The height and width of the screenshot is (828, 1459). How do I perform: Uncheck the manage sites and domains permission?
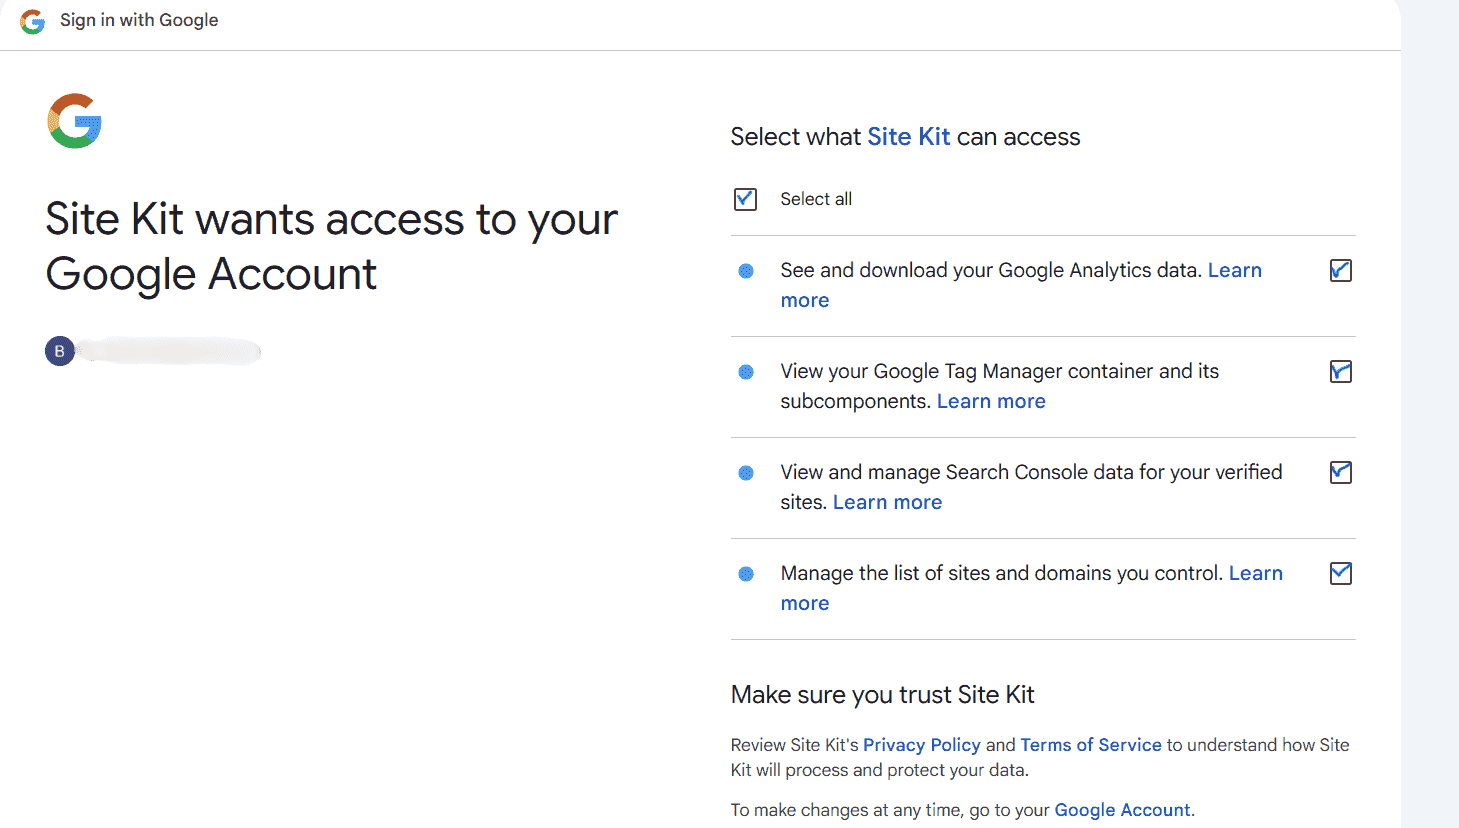(1340, 573)
